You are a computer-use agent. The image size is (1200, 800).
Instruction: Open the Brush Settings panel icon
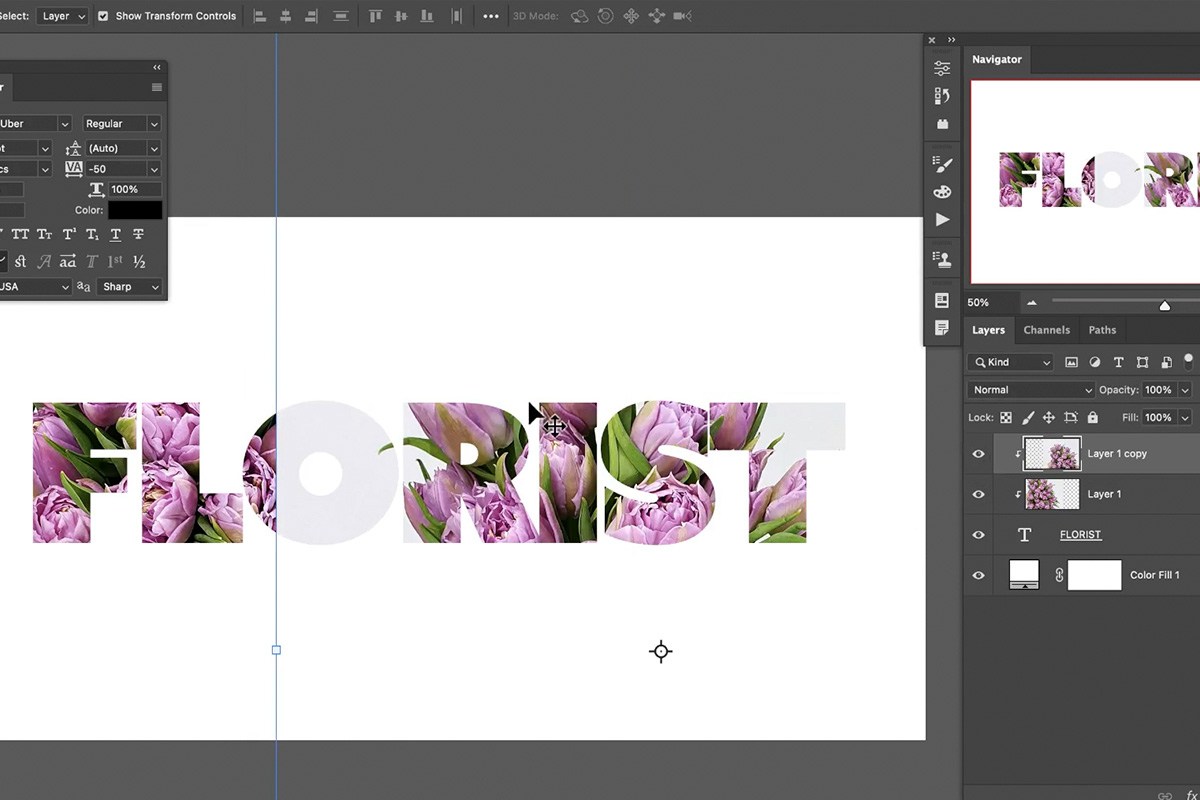(942, 164)
